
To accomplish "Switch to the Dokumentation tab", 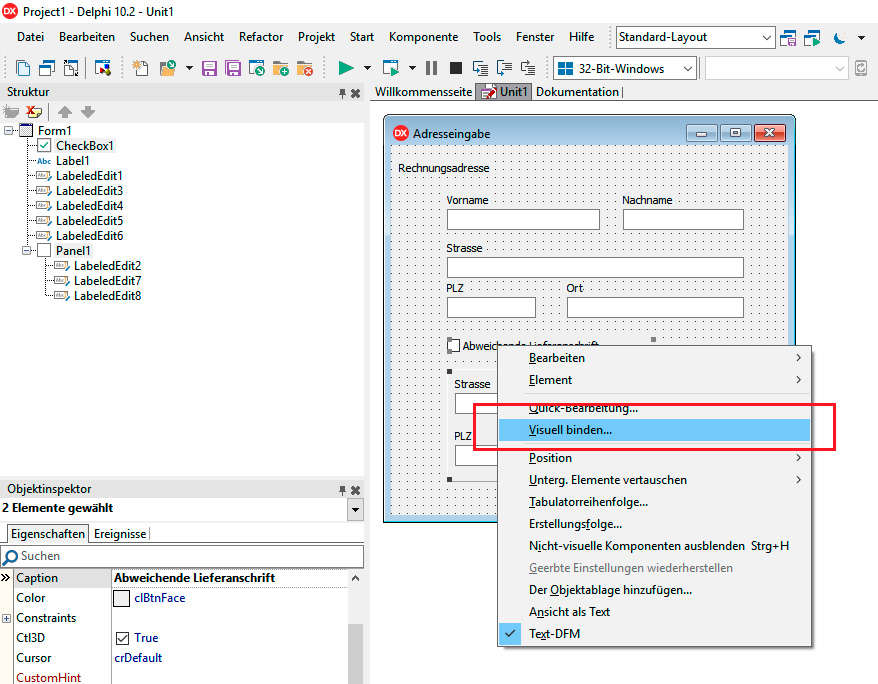I will pos(577,92).
